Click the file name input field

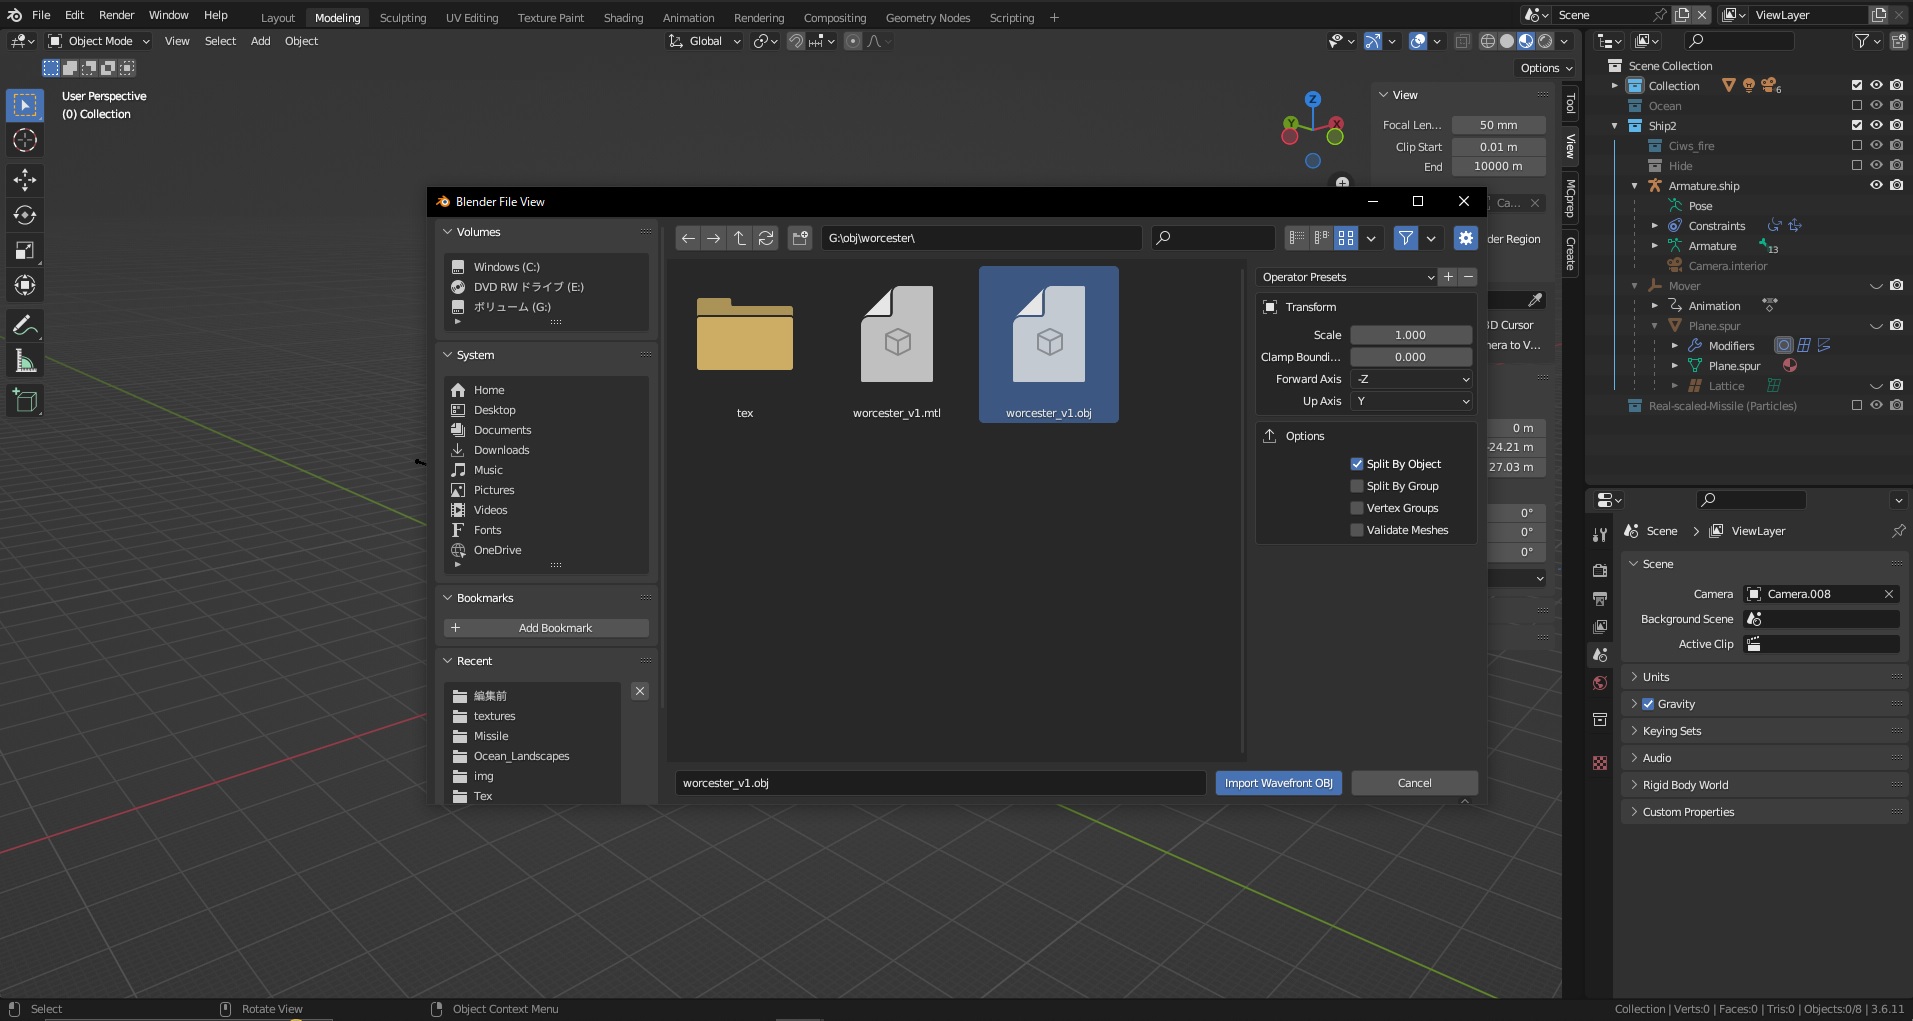940,783
